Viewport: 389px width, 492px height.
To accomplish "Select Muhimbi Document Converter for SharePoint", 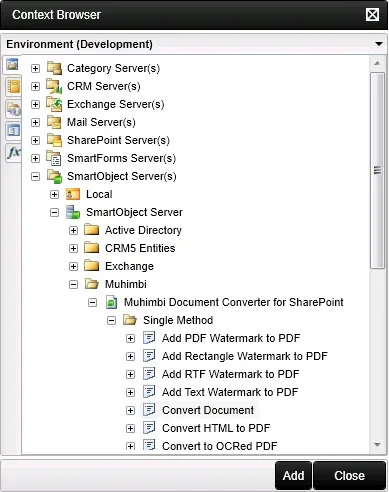I will click(233, 302).
